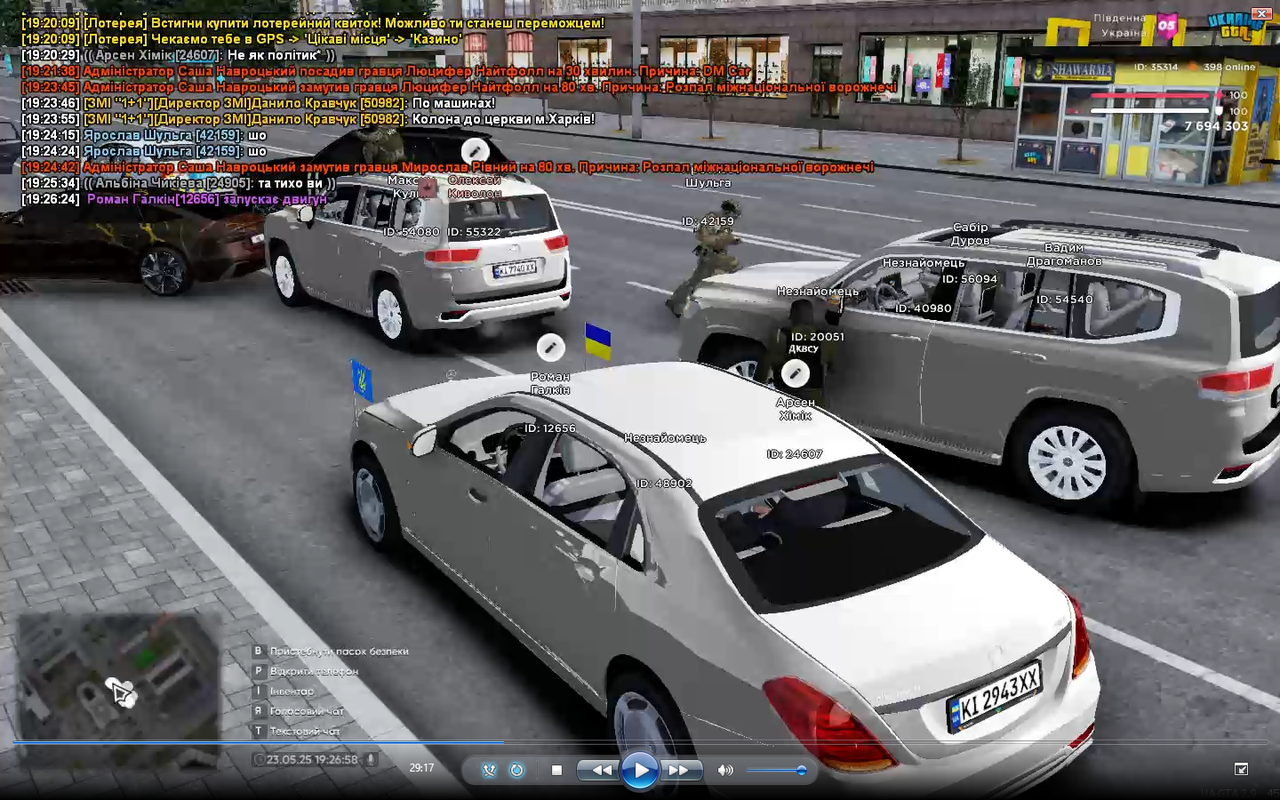Click the ID: 55322 label

pyautogui.click(x=474, y=231)
